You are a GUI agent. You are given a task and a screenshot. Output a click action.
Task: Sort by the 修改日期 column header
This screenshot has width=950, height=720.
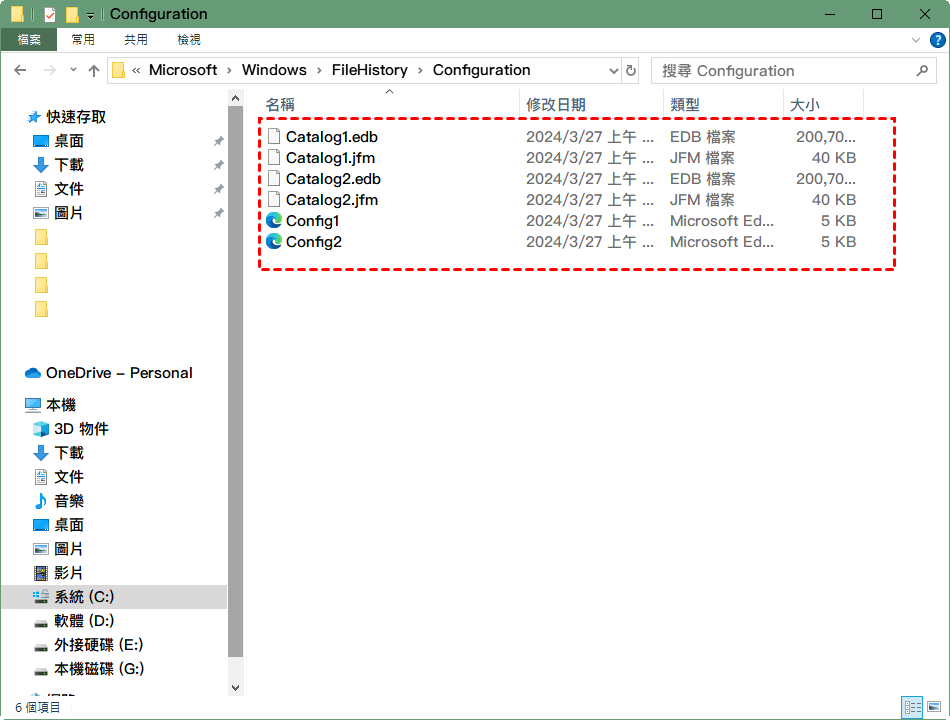[591, 104]
